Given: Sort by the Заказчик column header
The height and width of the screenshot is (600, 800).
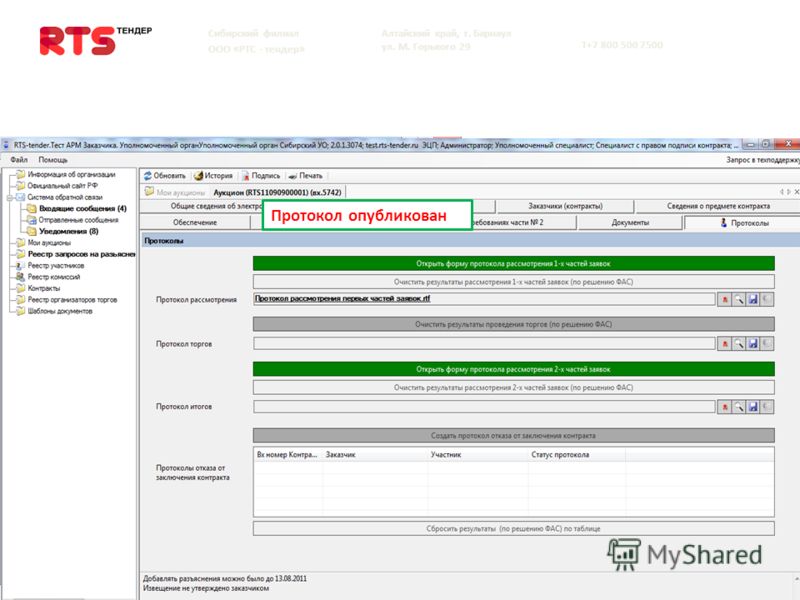Looking at the screenshot, I should click(375, 455).
